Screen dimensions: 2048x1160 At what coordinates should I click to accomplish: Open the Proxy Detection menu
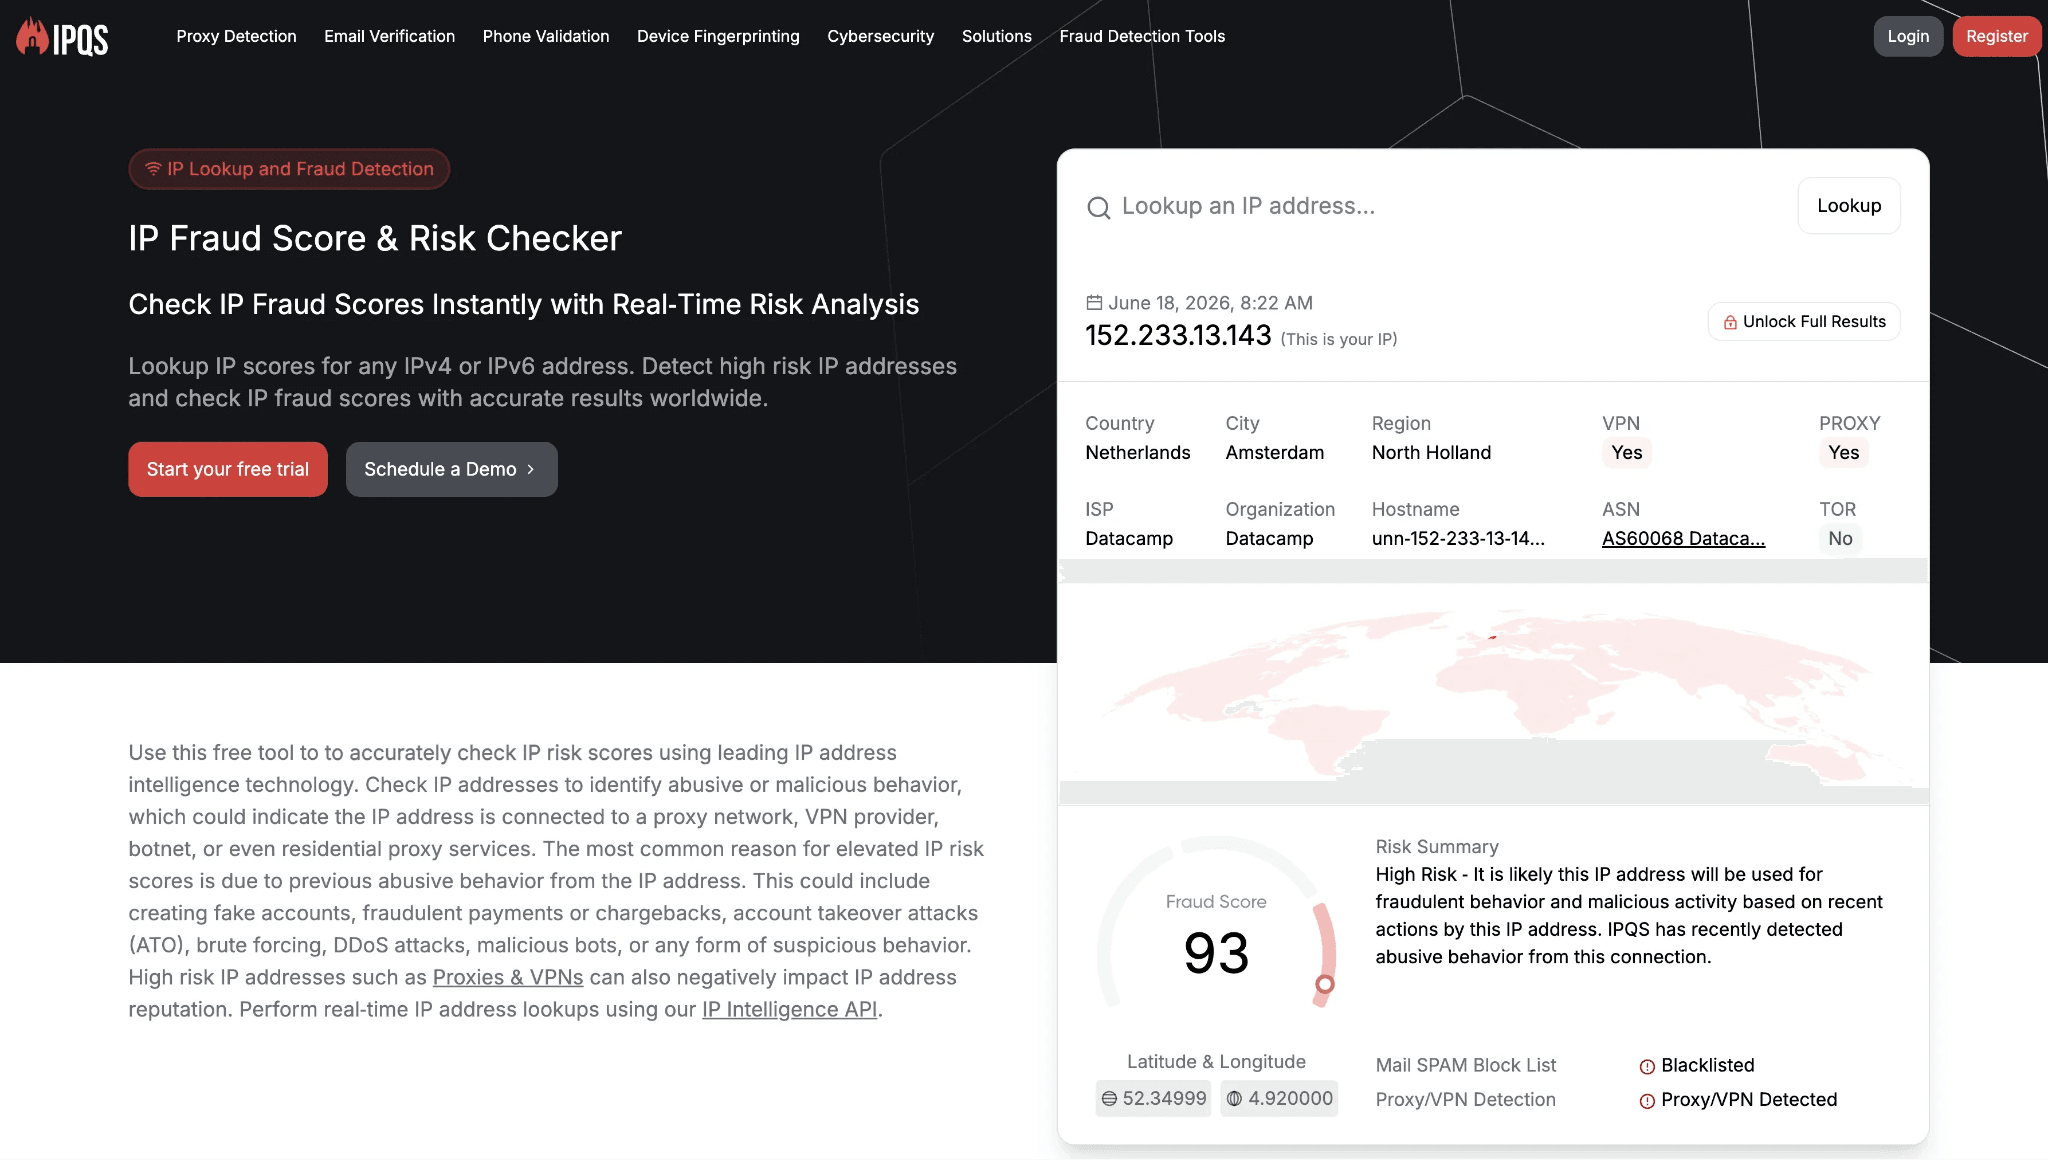[x=236, y=36]
